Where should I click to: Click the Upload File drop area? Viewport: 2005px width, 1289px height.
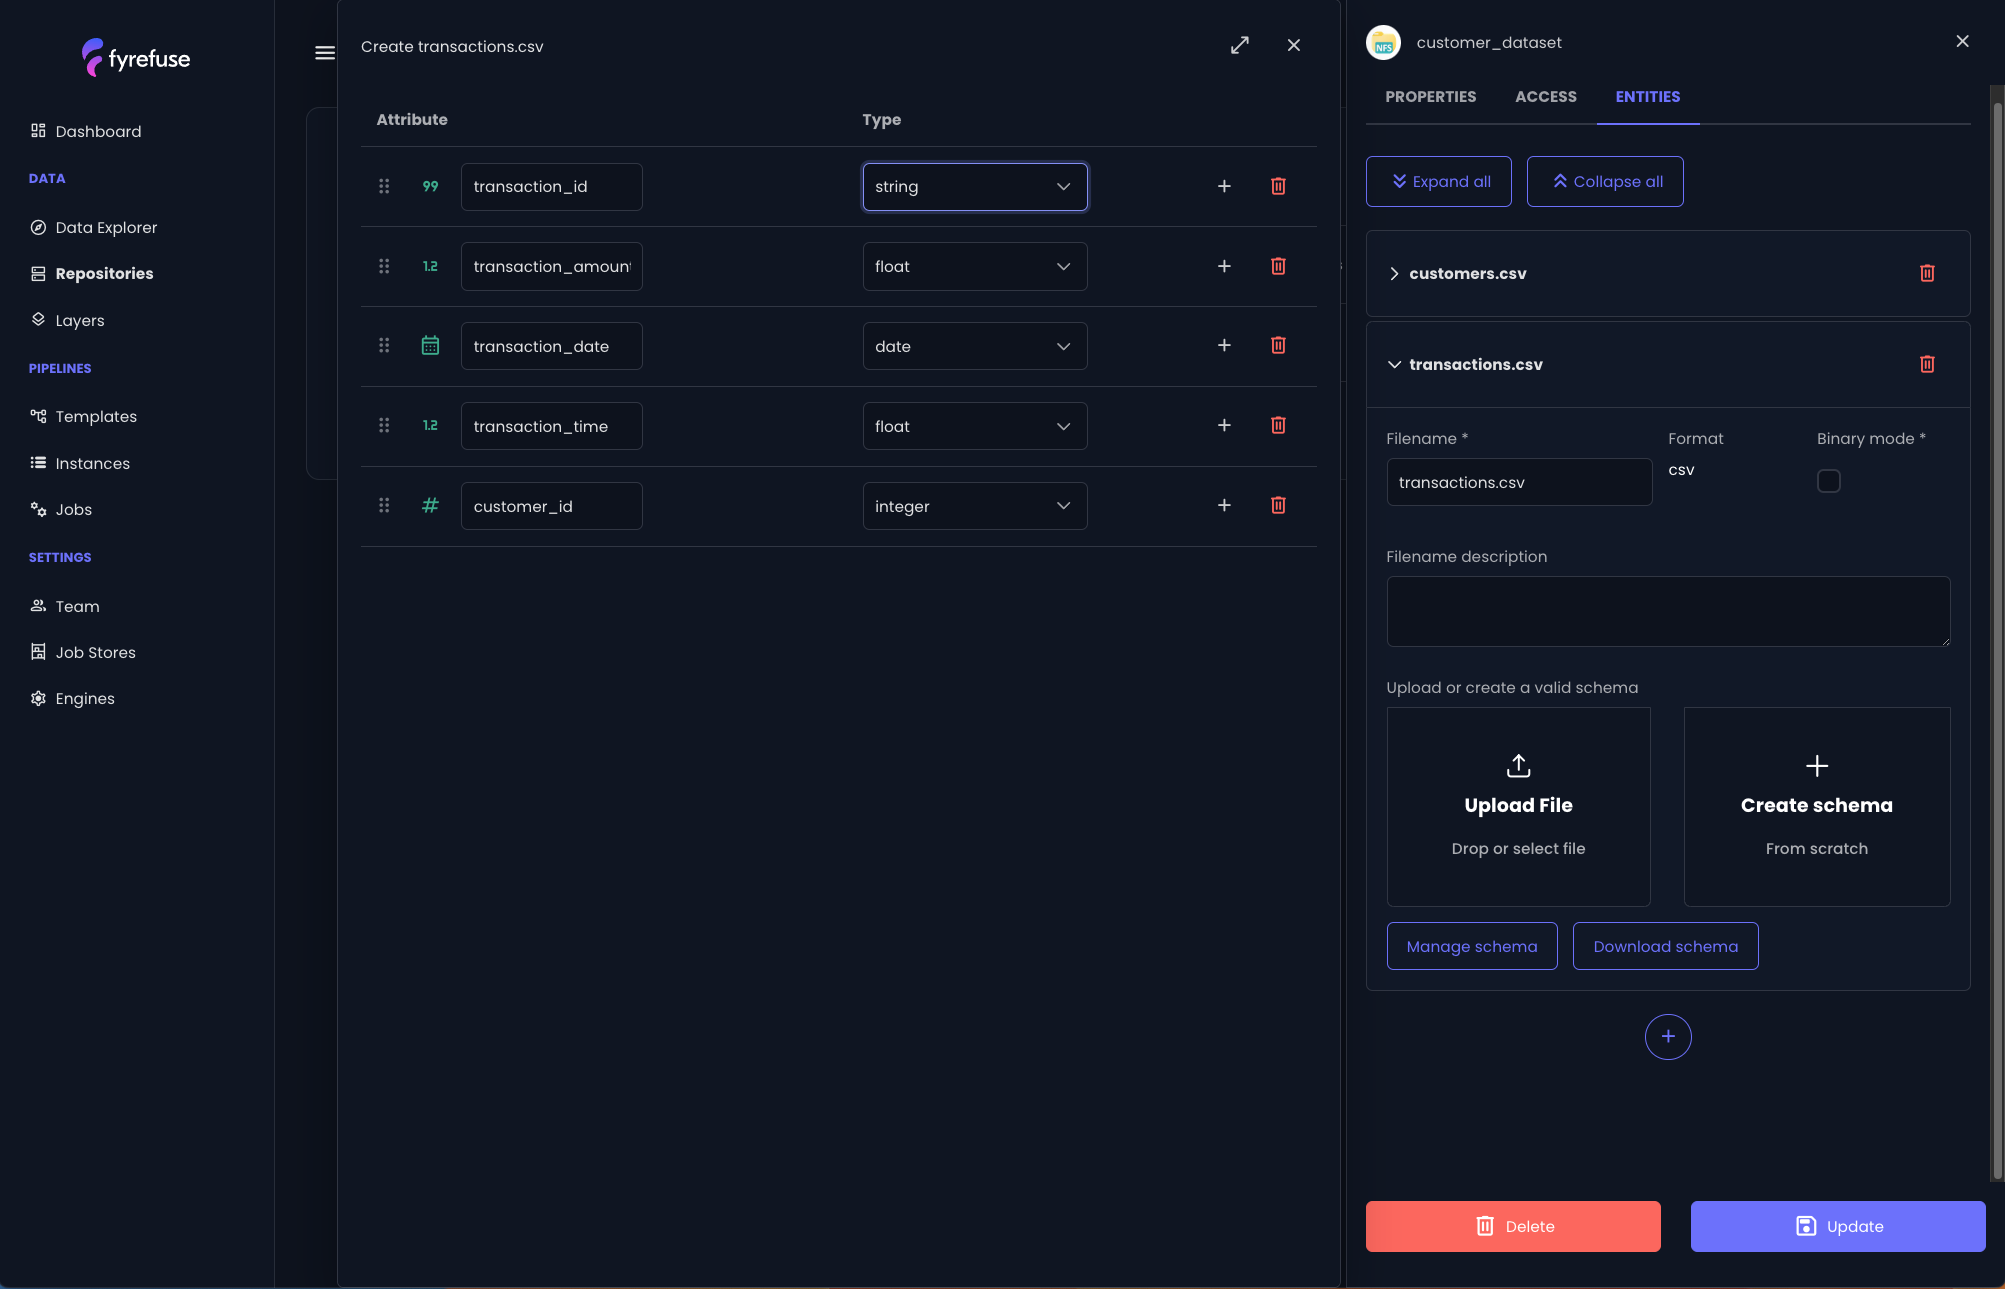pyautogui.click(x=1518, y=807)
